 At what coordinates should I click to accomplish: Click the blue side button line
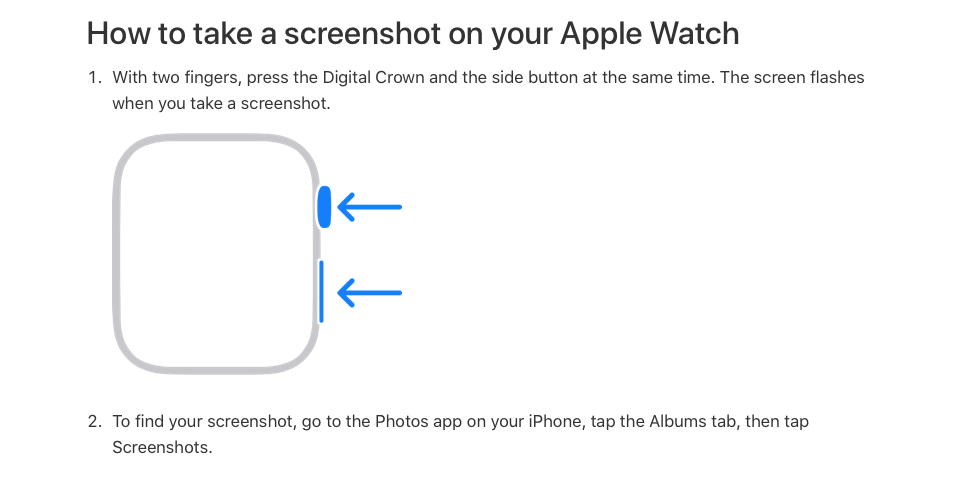(321, 291)
